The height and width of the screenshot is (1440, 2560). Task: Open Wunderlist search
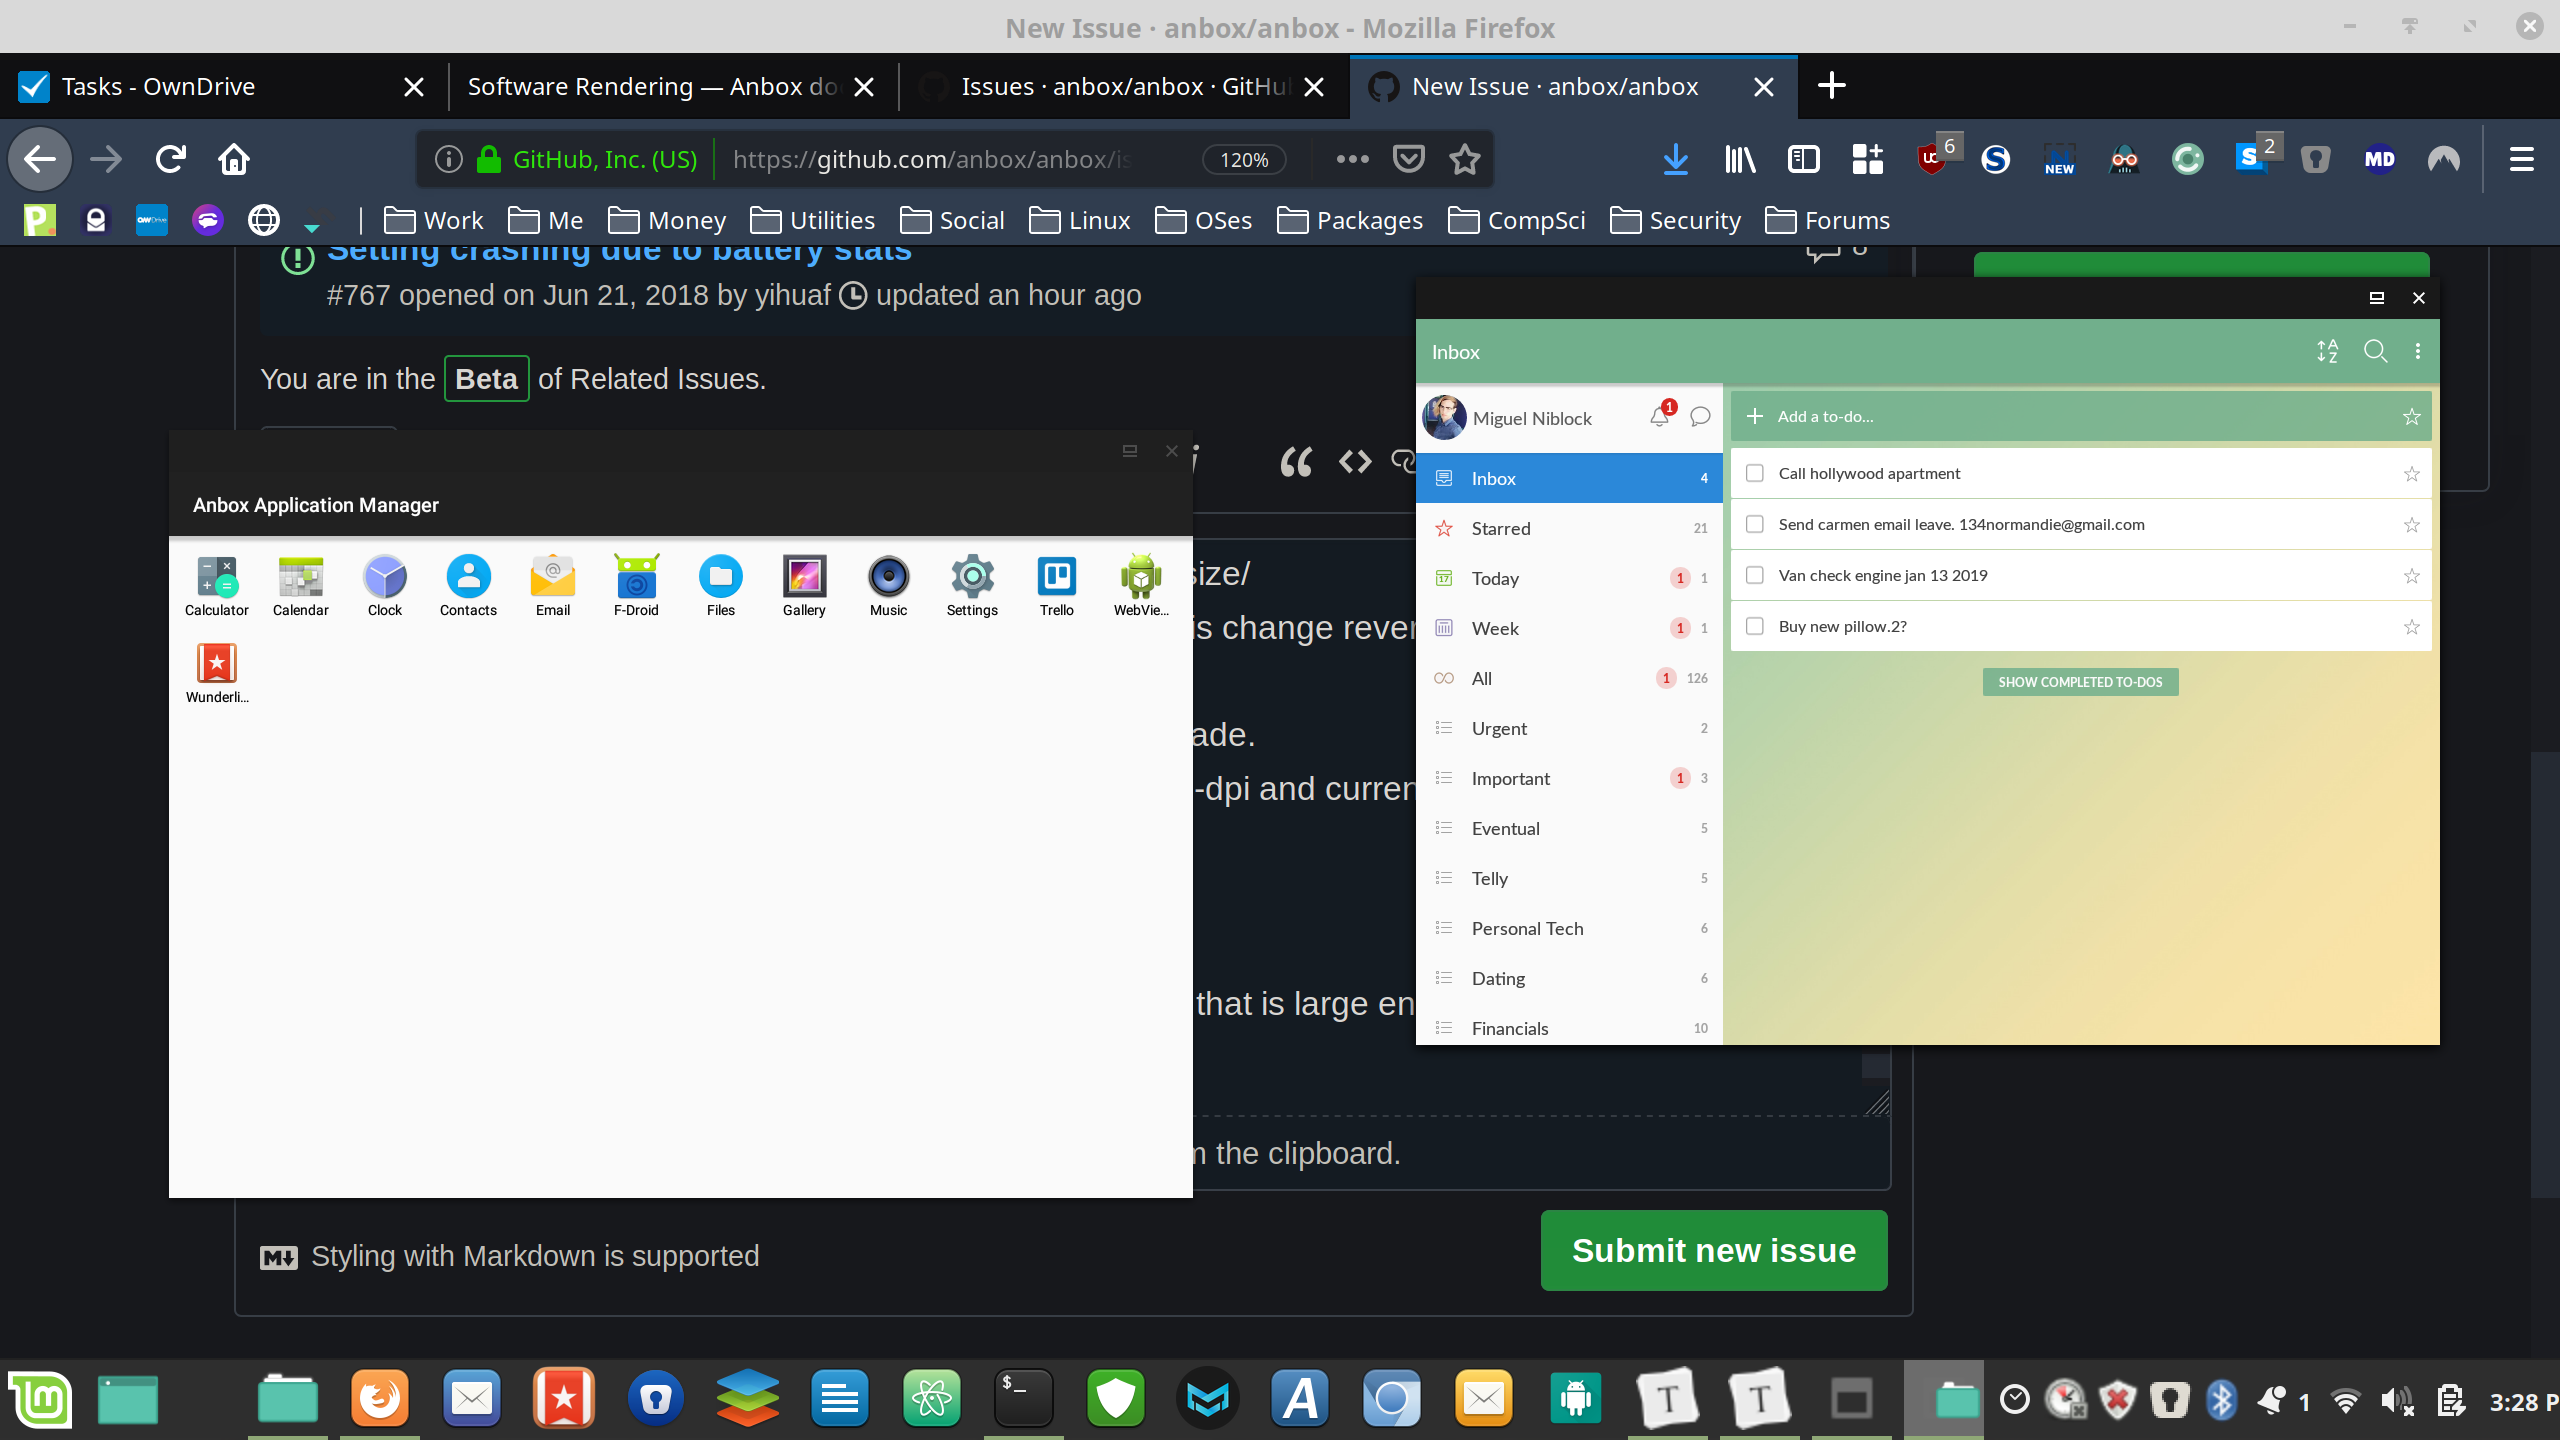coord(2376,351)
